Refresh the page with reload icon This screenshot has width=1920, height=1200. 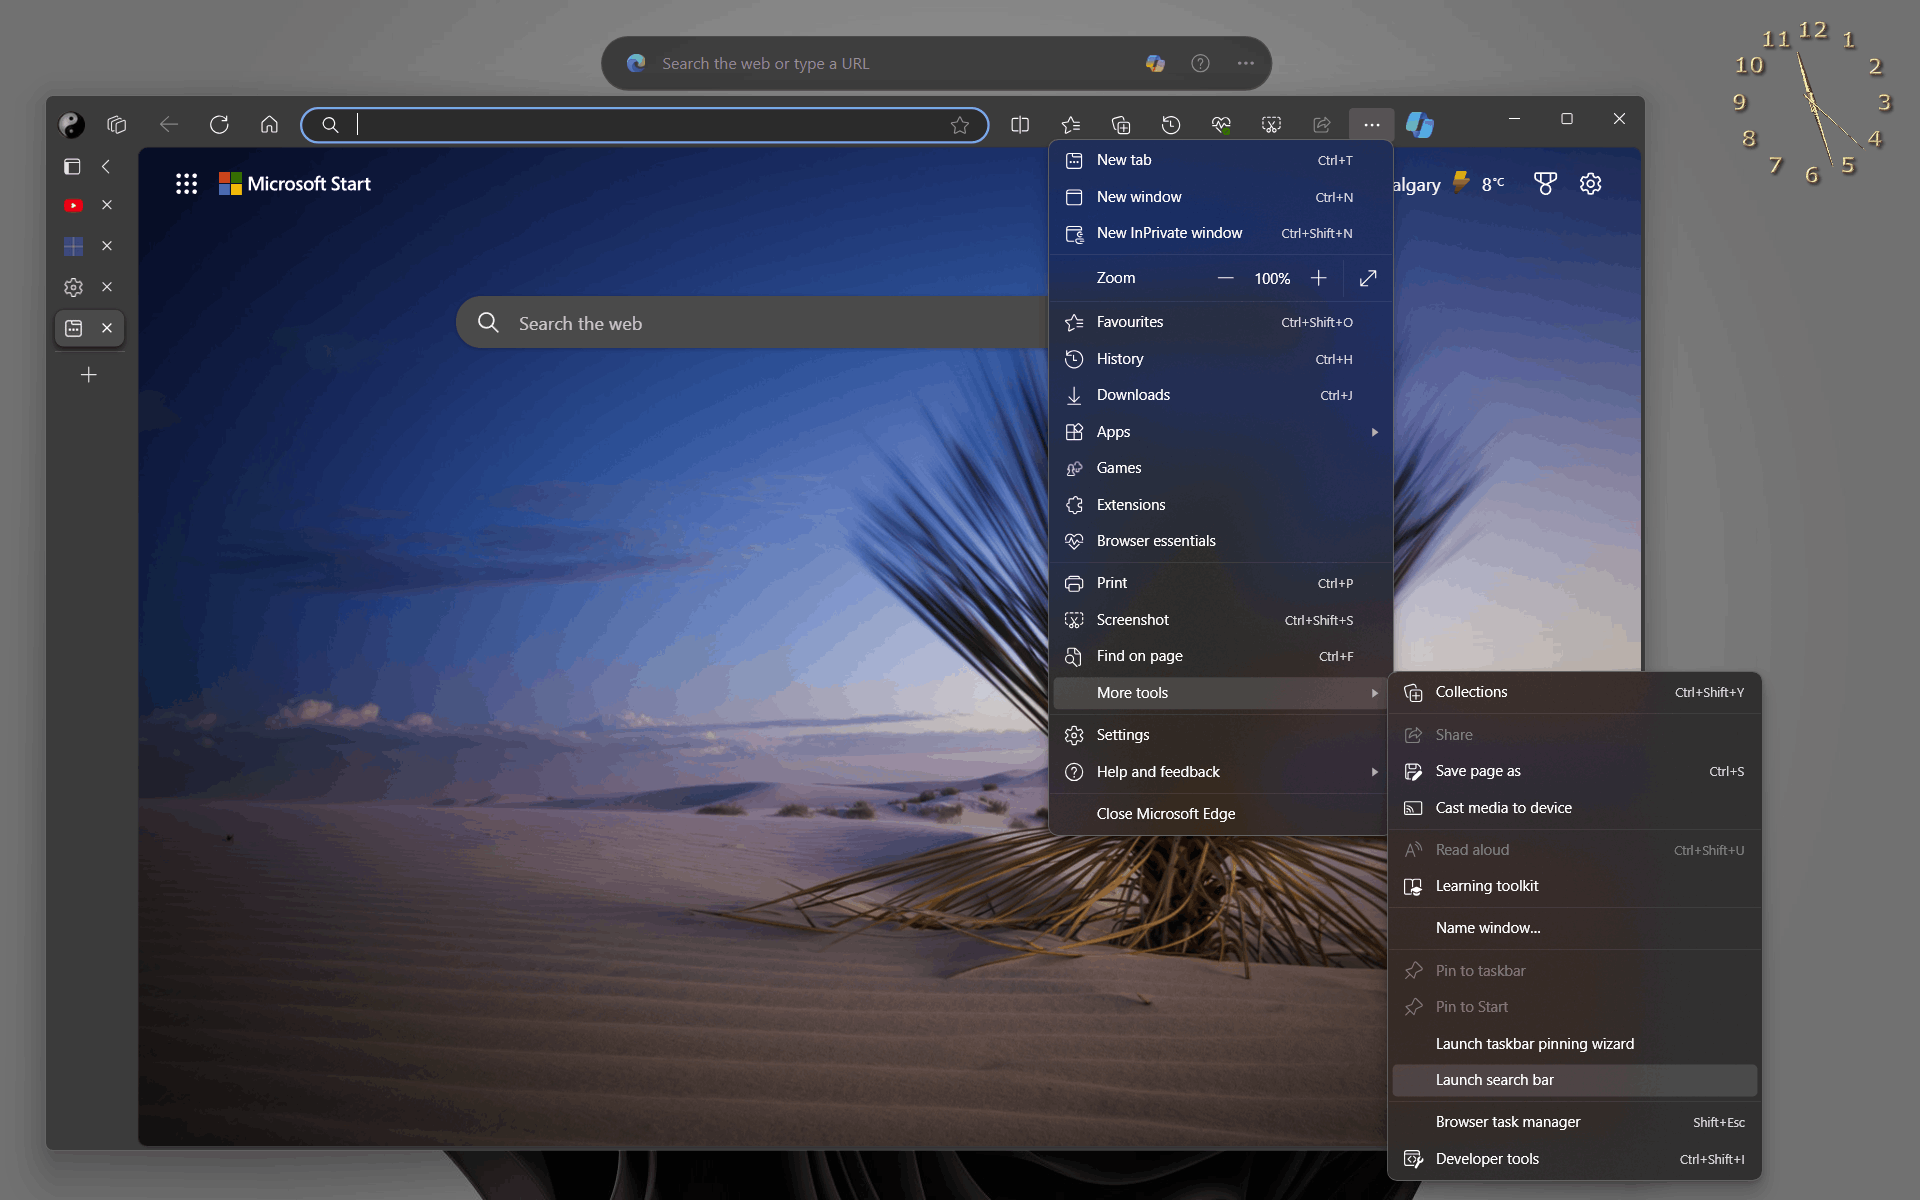click(x=219, y=125)
